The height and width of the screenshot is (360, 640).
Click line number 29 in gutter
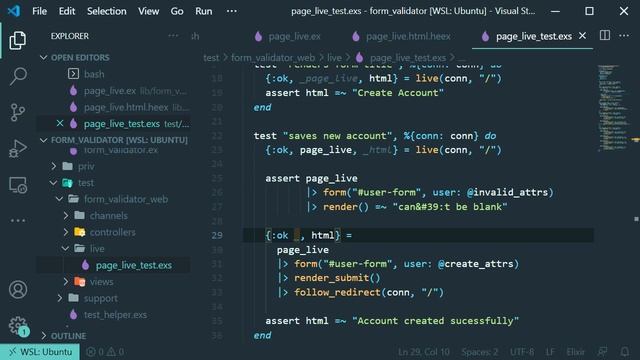point(217,235)
